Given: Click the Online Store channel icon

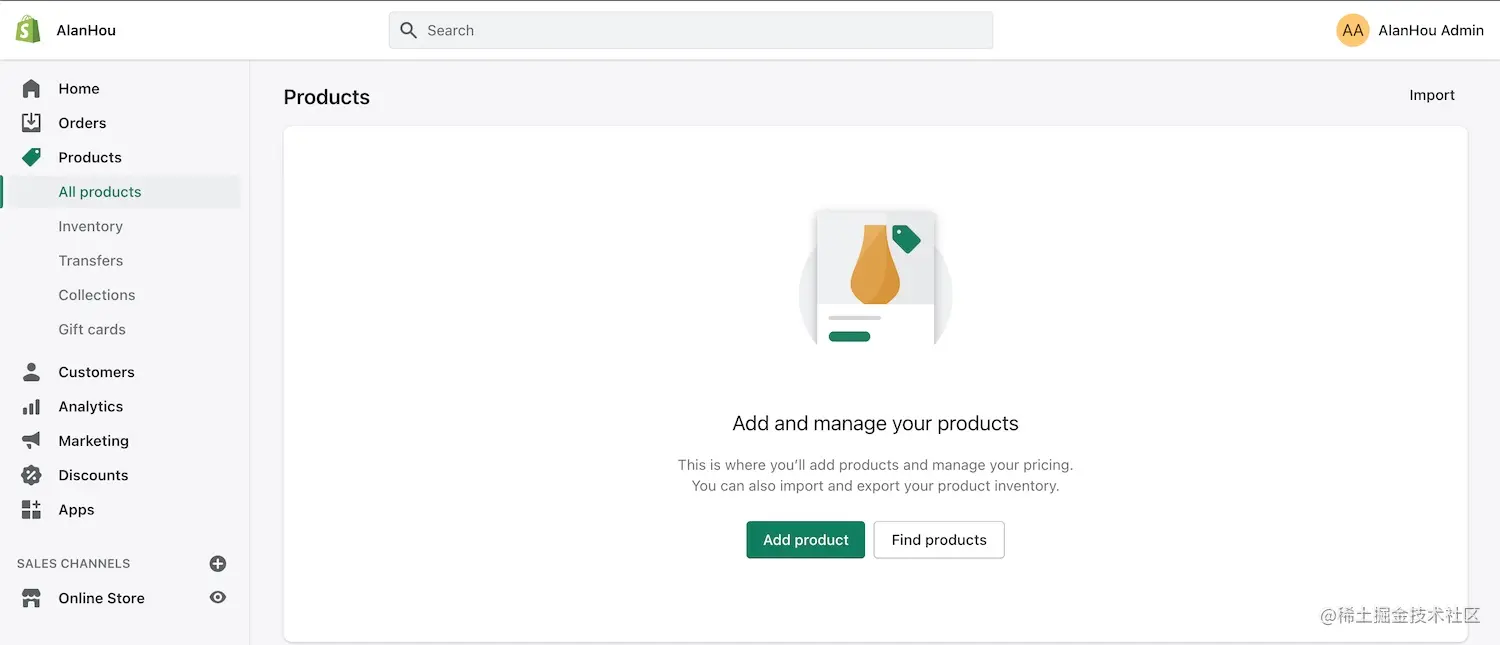Looking at the screenshot, I should coord(32,597).
